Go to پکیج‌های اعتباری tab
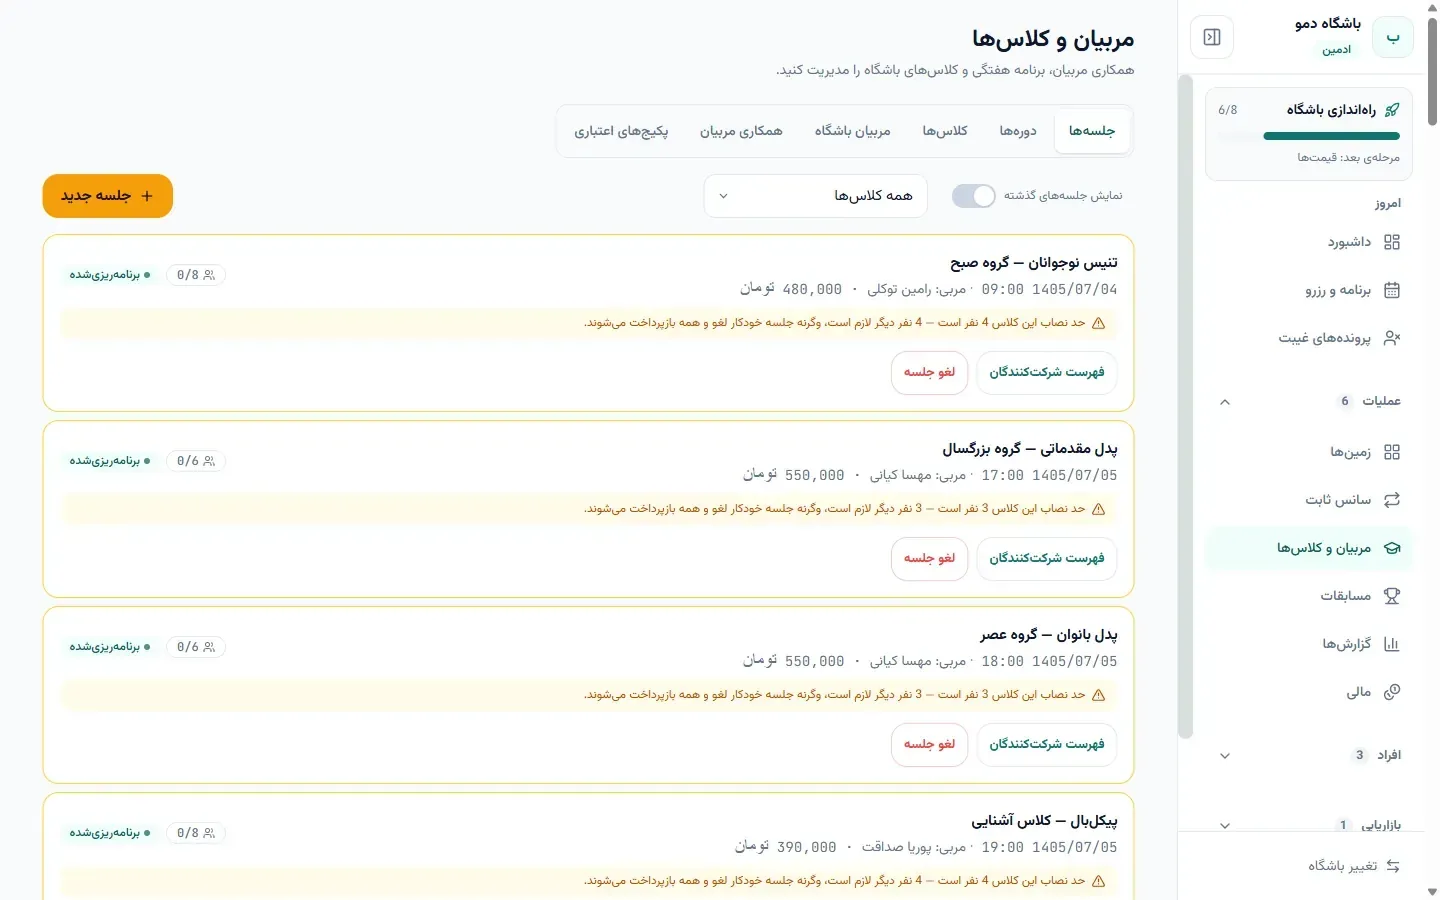 (621, 131)
